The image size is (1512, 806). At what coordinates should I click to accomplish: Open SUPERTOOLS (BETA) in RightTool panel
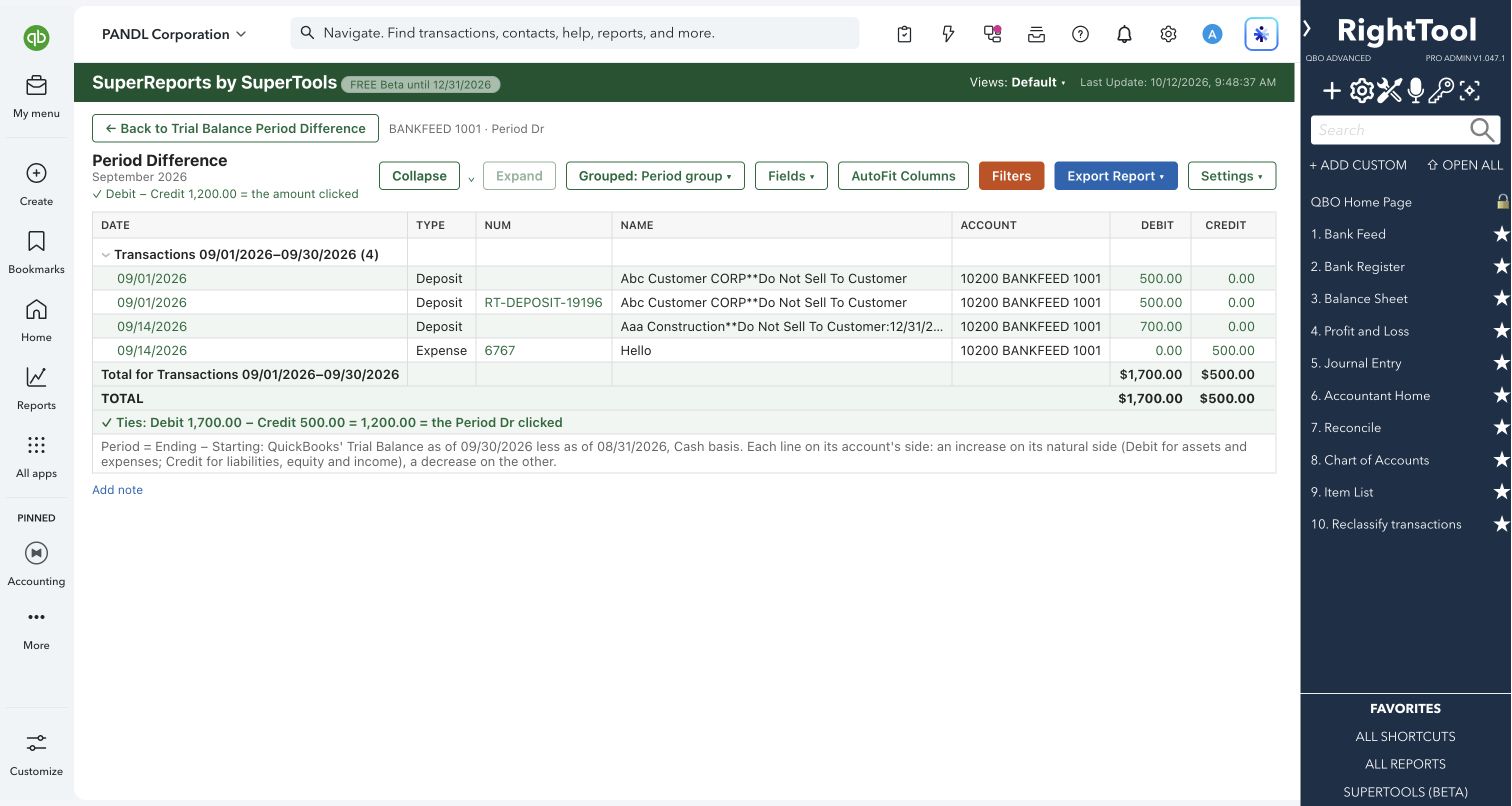click(x=1405, y=792)
